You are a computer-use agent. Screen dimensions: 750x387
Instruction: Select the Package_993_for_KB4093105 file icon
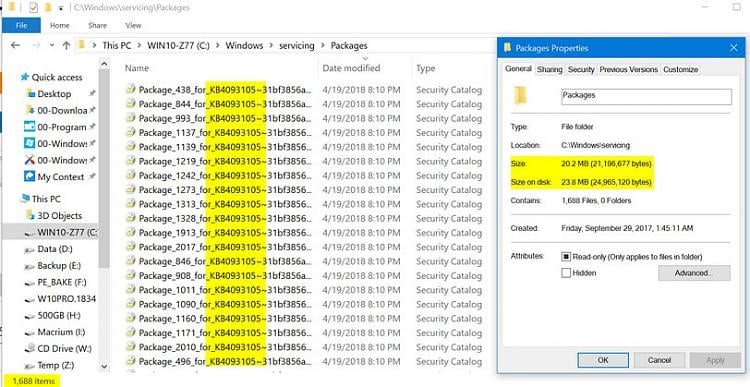(x=131, y=118)
